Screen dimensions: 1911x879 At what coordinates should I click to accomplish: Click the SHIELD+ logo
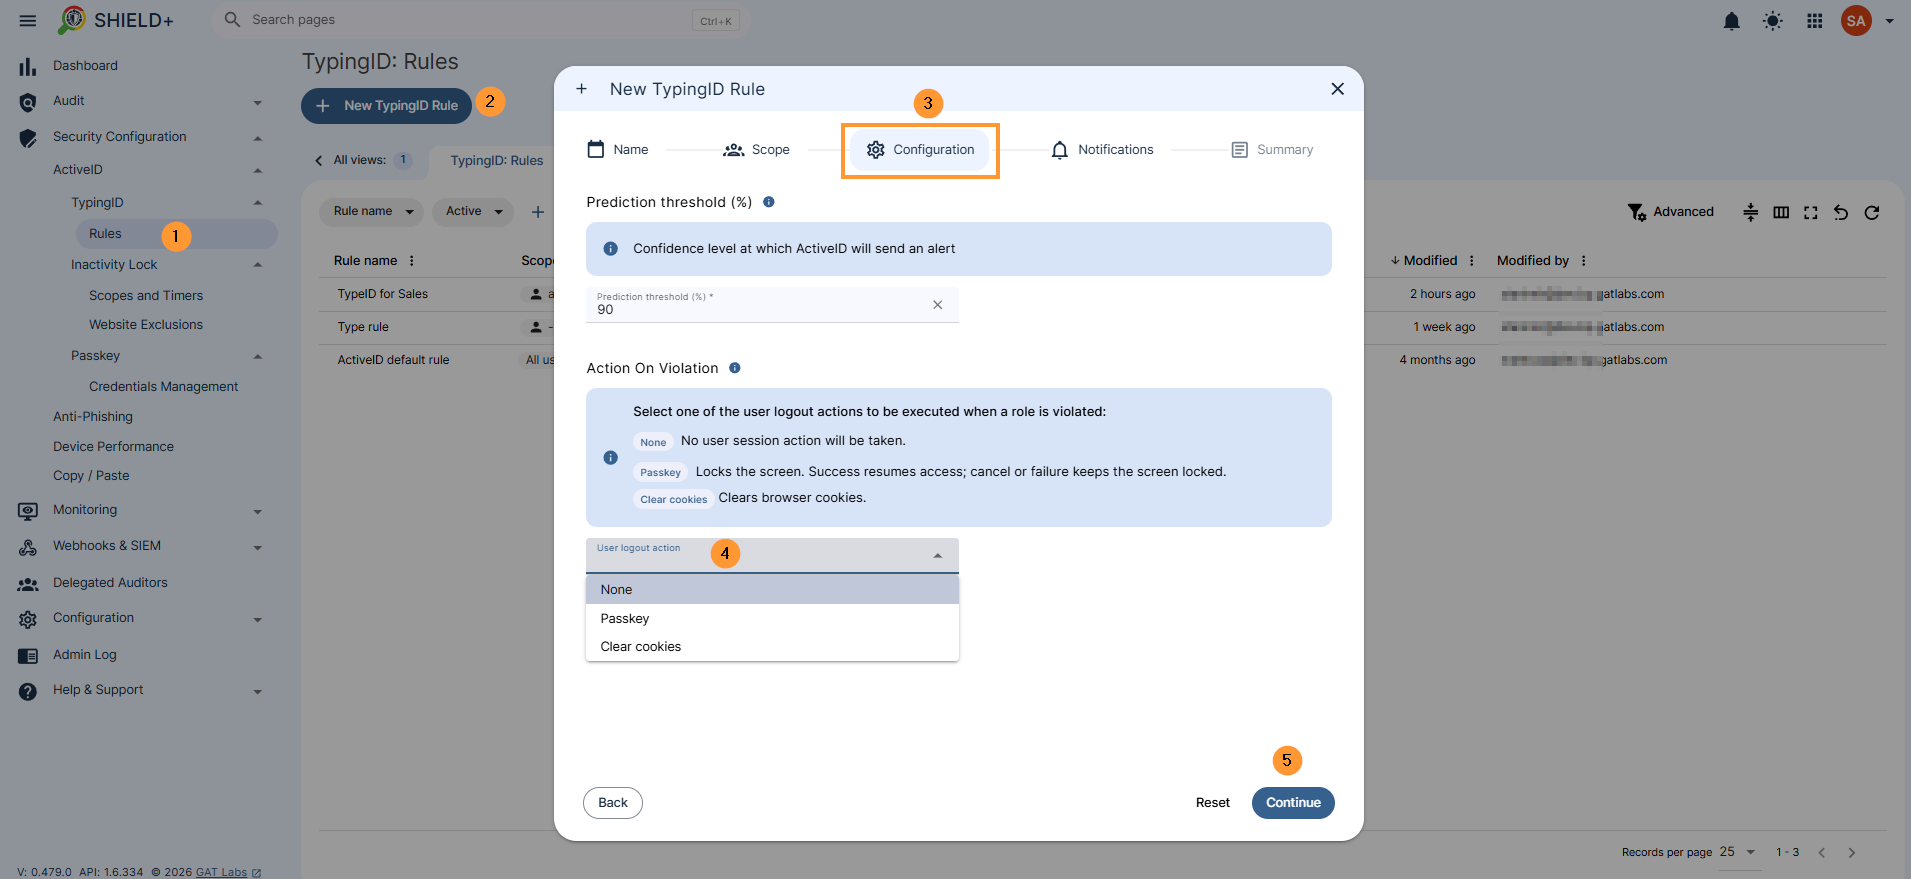[x=116, y=20]
